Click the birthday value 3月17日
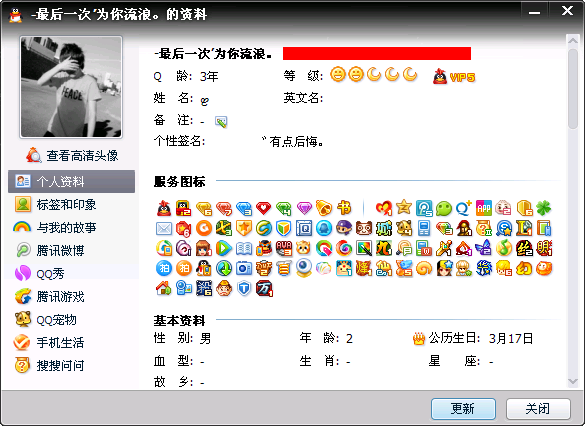This screenshot has height=426, width=585. [511, 338]
